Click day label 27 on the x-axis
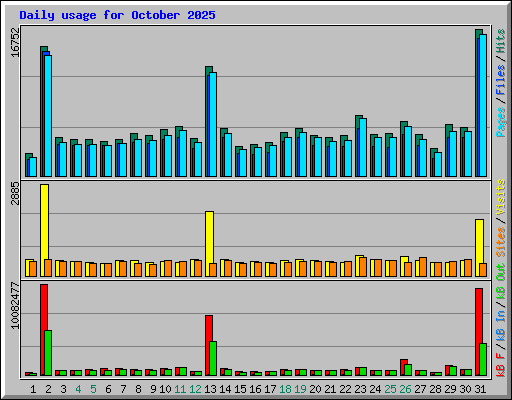512x400 pixels. pyautogui.click(x=420, y=389)
